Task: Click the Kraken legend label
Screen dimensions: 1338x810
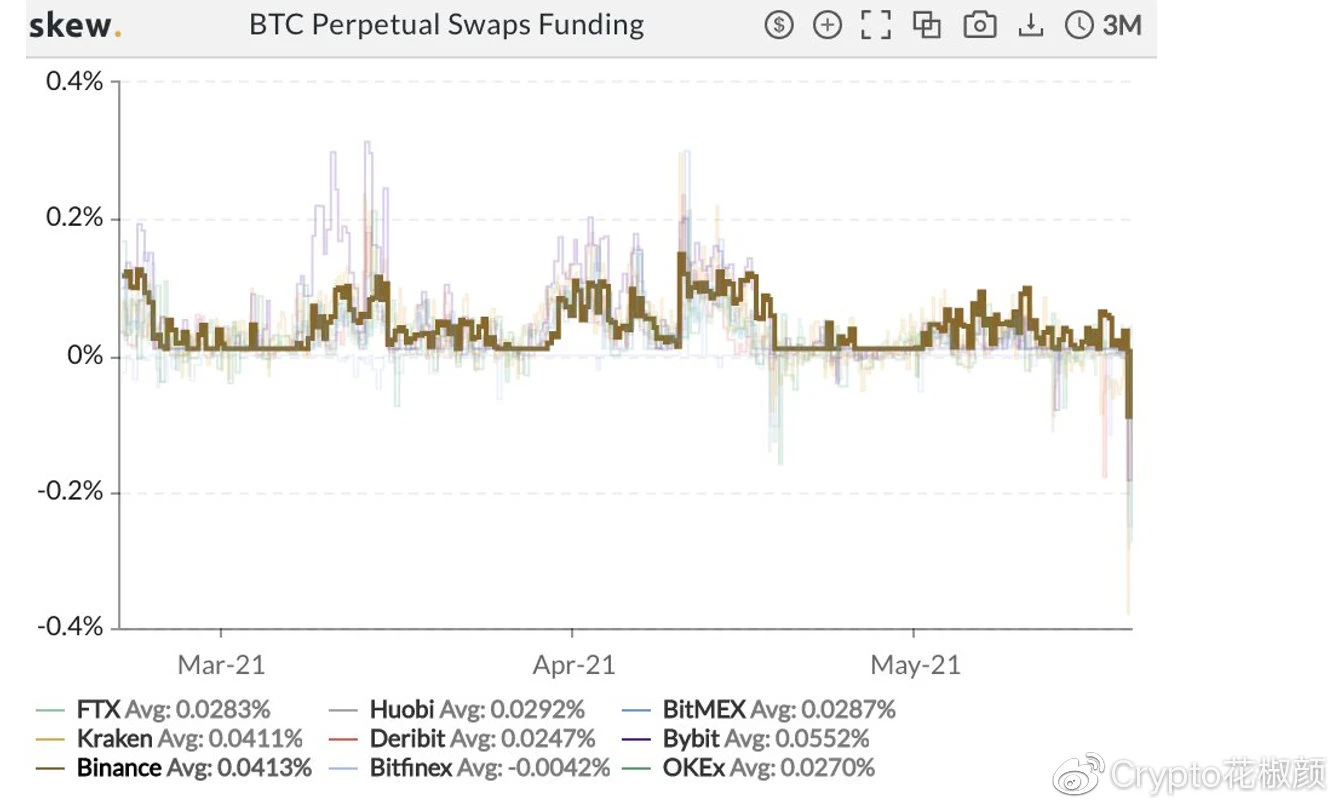Action: coord(114,739)
